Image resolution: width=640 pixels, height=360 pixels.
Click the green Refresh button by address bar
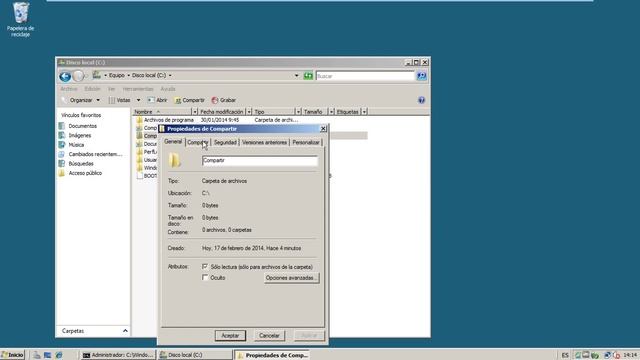(308, 76)
